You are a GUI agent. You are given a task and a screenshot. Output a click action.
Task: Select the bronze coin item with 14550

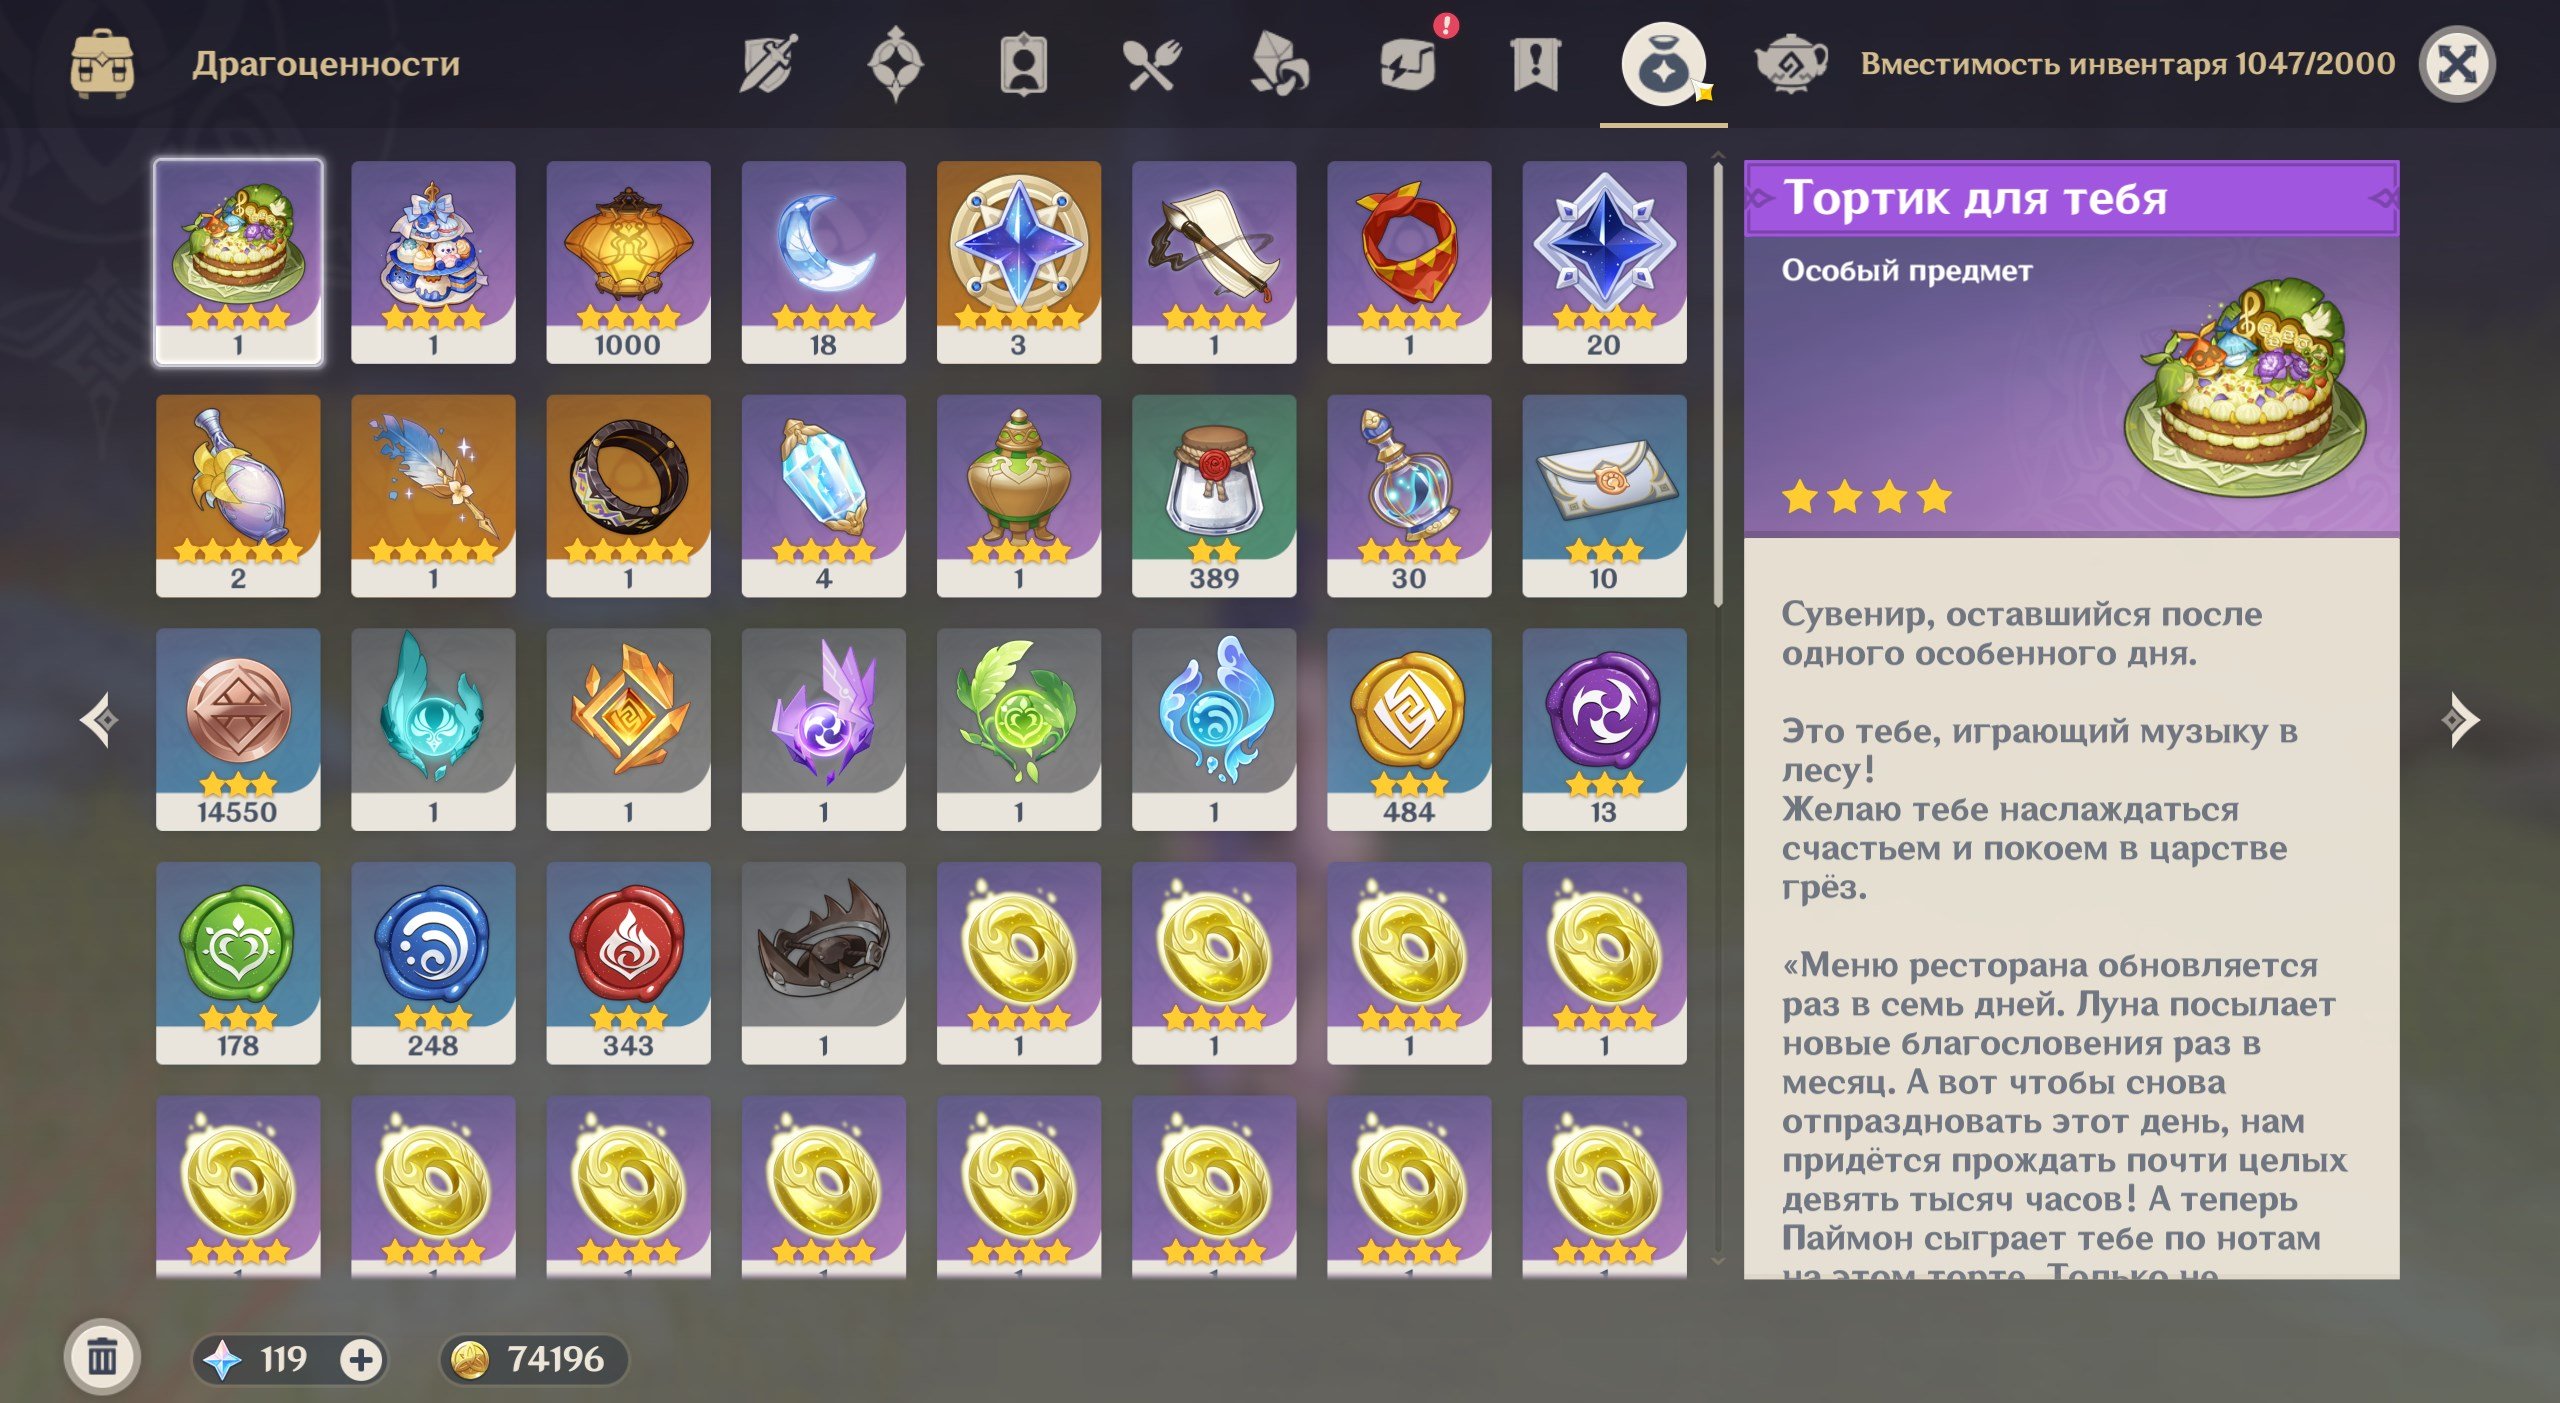(x=238, y=729)
